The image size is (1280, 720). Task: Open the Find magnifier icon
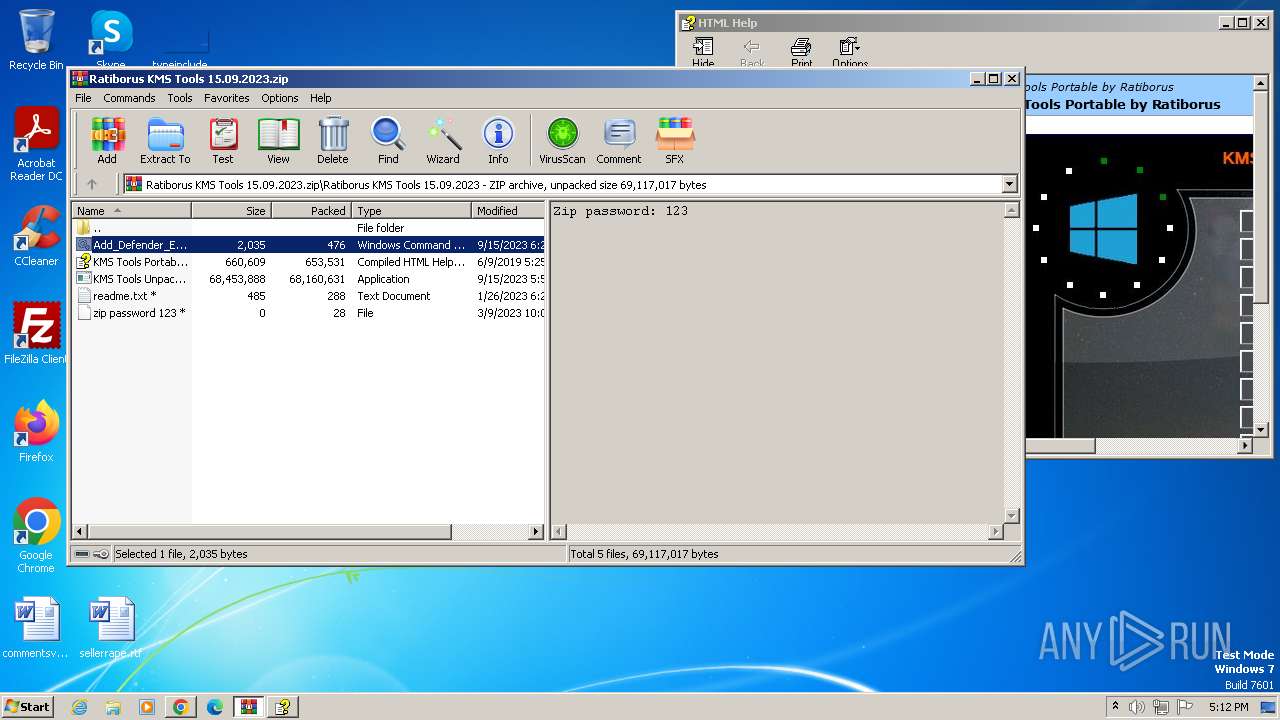tap(388, 140)
